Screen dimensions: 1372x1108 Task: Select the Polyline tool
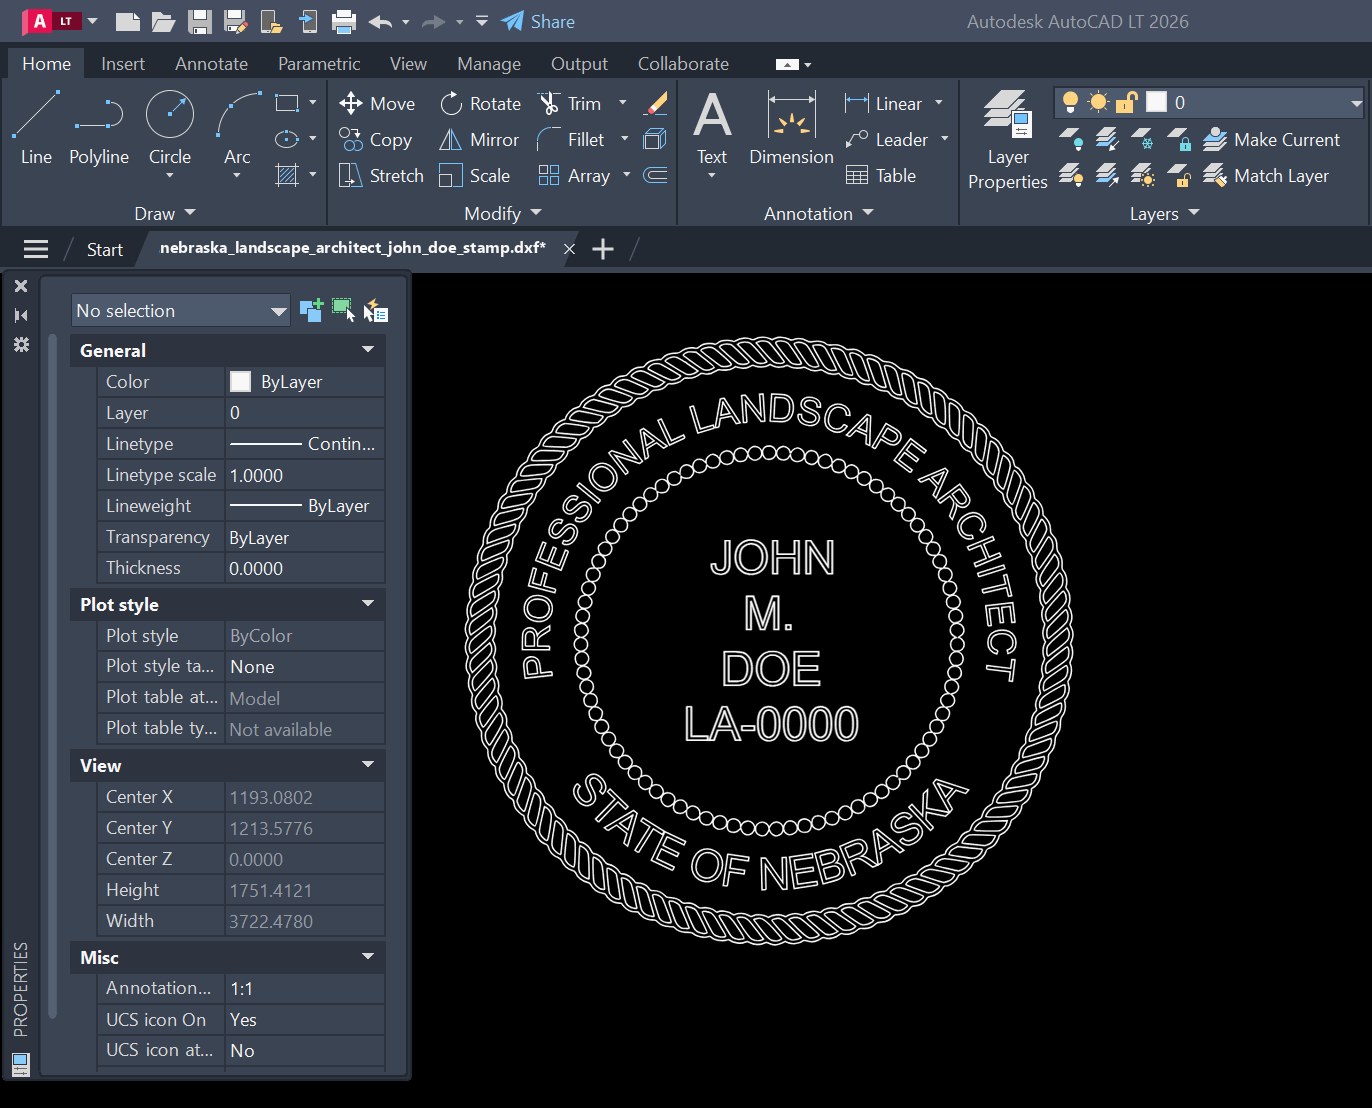(99, 127)
